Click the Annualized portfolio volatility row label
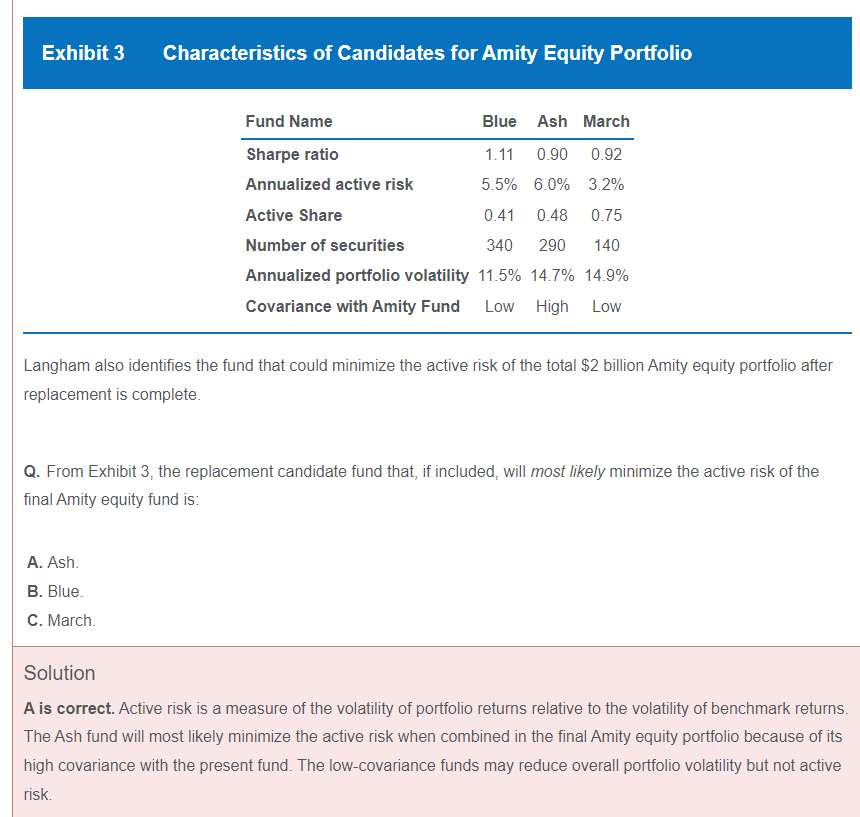Viewport: 860px width, 817px height. pos(357,275)
